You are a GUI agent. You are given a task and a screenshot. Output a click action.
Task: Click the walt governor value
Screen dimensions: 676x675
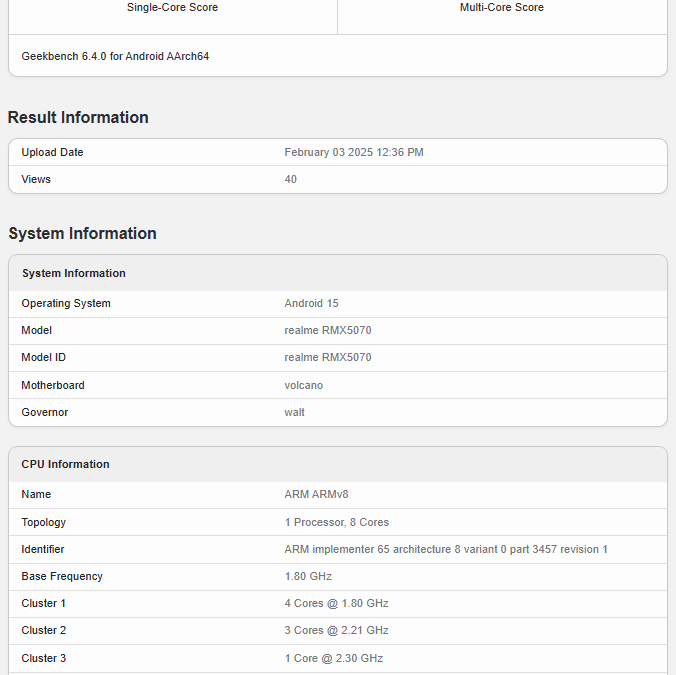click(x=294, y=412)
